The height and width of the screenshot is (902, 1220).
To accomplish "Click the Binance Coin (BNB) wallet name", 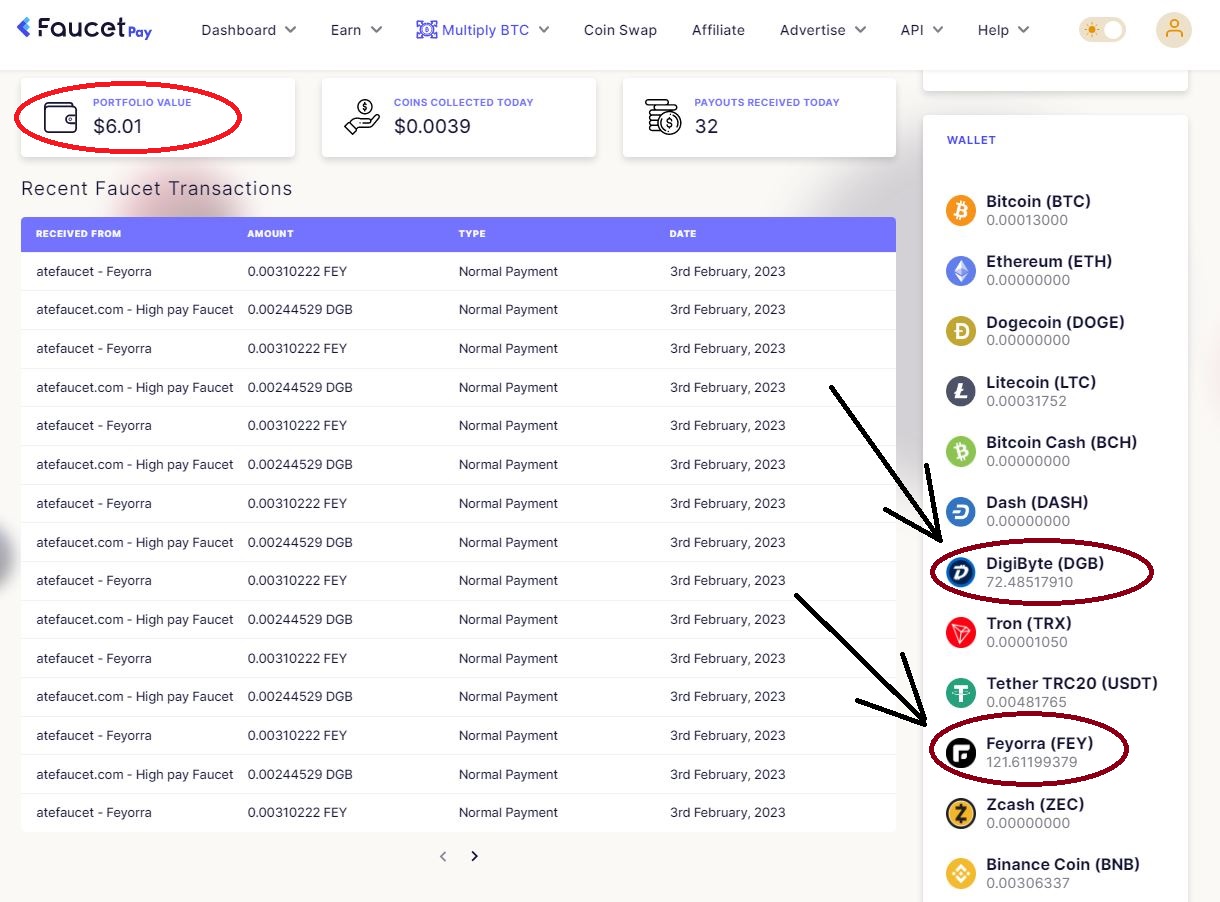I will 1063,864.
